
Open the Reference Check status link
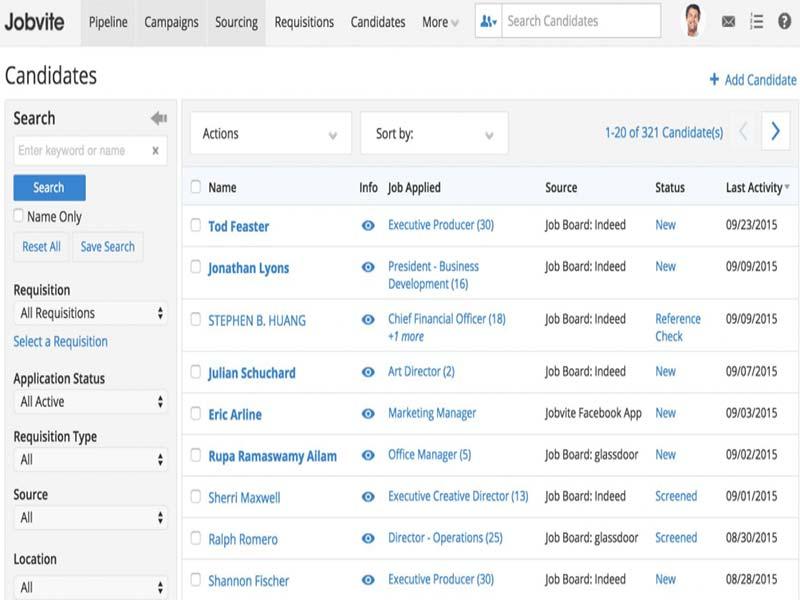[x=678, y=328]
